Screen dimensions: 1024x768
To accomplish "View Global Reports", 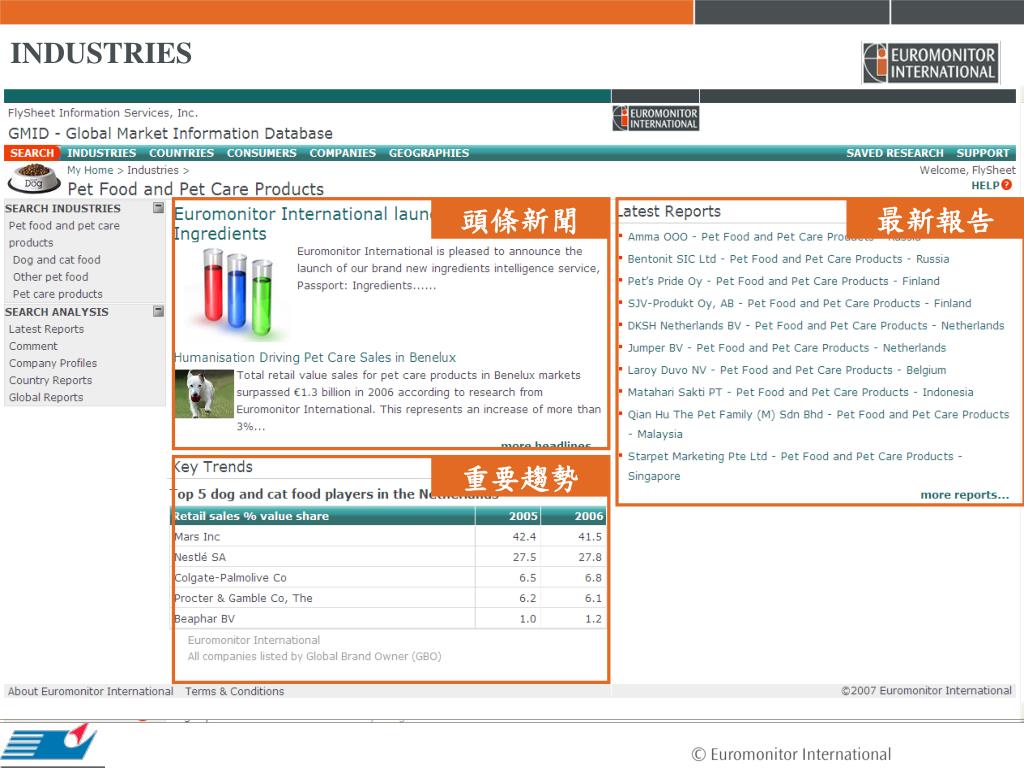I will tap(46, 397).
